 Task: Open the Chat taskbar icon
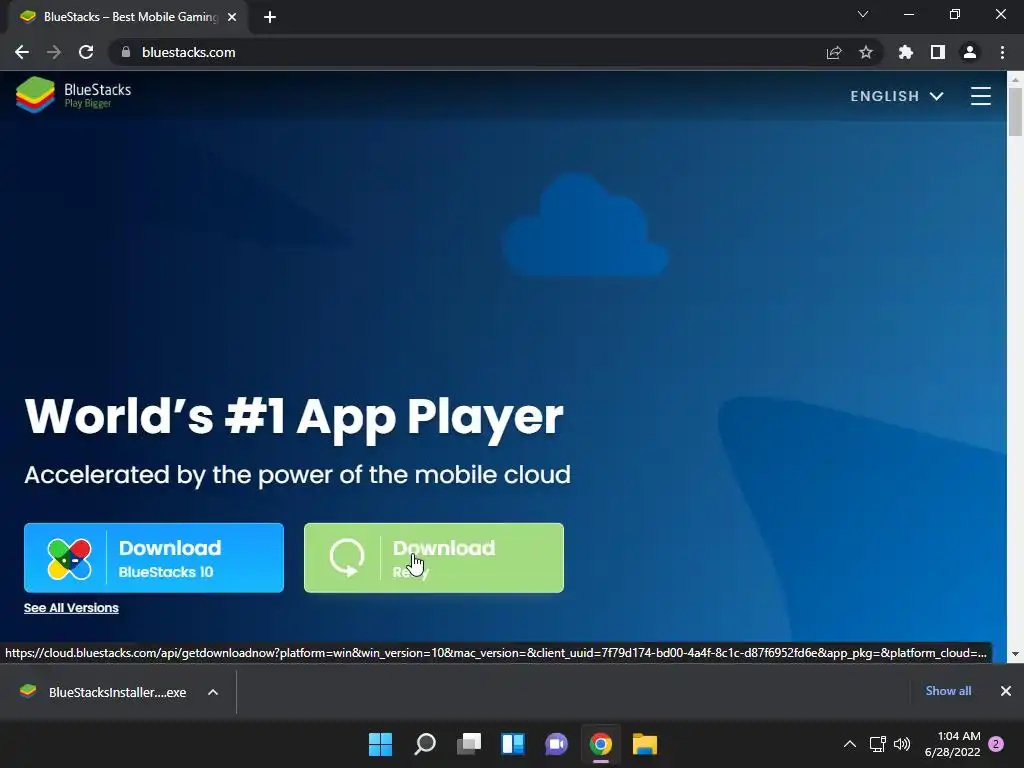(556, 744)
